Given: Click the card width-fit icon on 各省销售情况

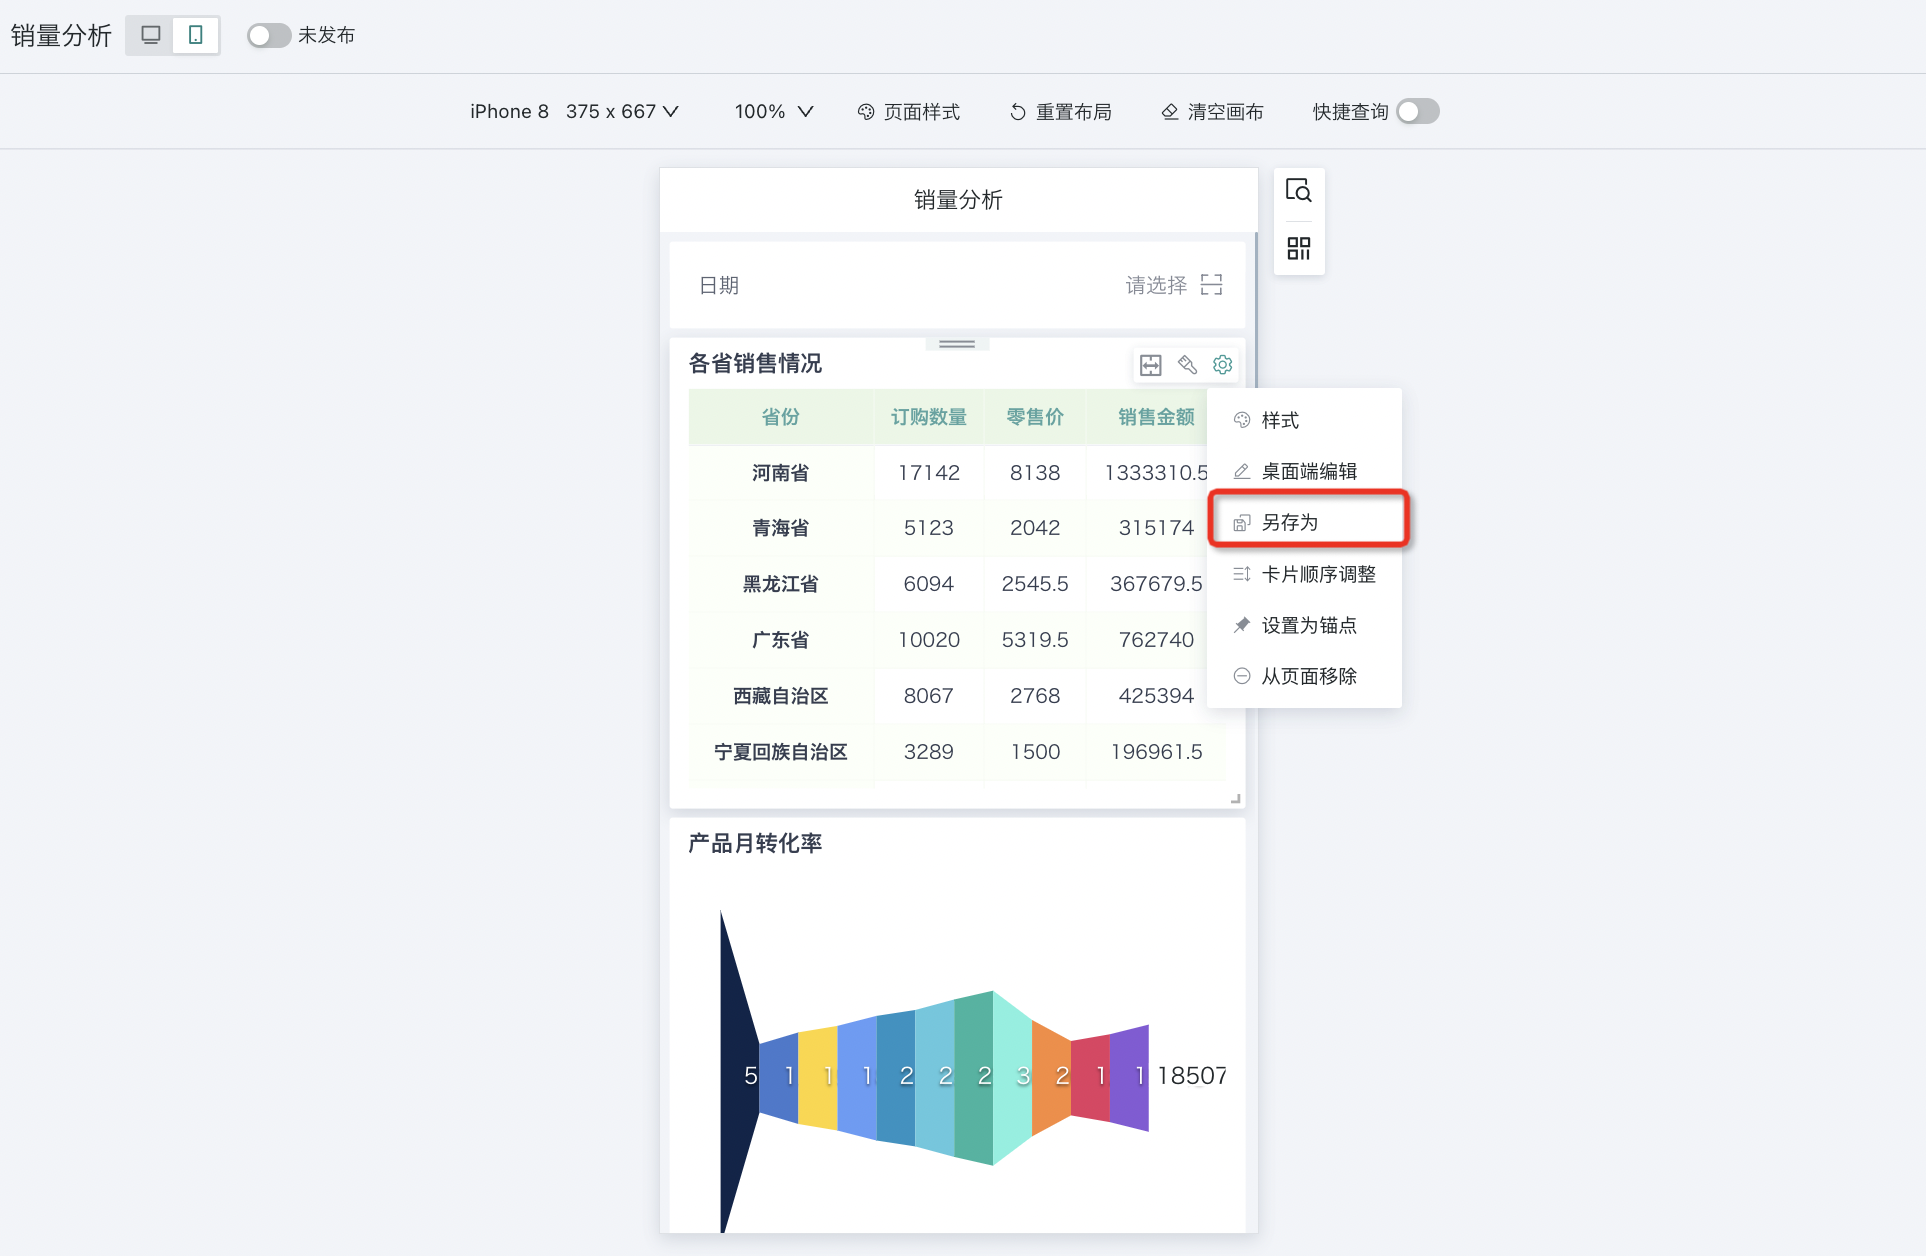Looking at the screenshot, I should click(x=1151, y=365).
